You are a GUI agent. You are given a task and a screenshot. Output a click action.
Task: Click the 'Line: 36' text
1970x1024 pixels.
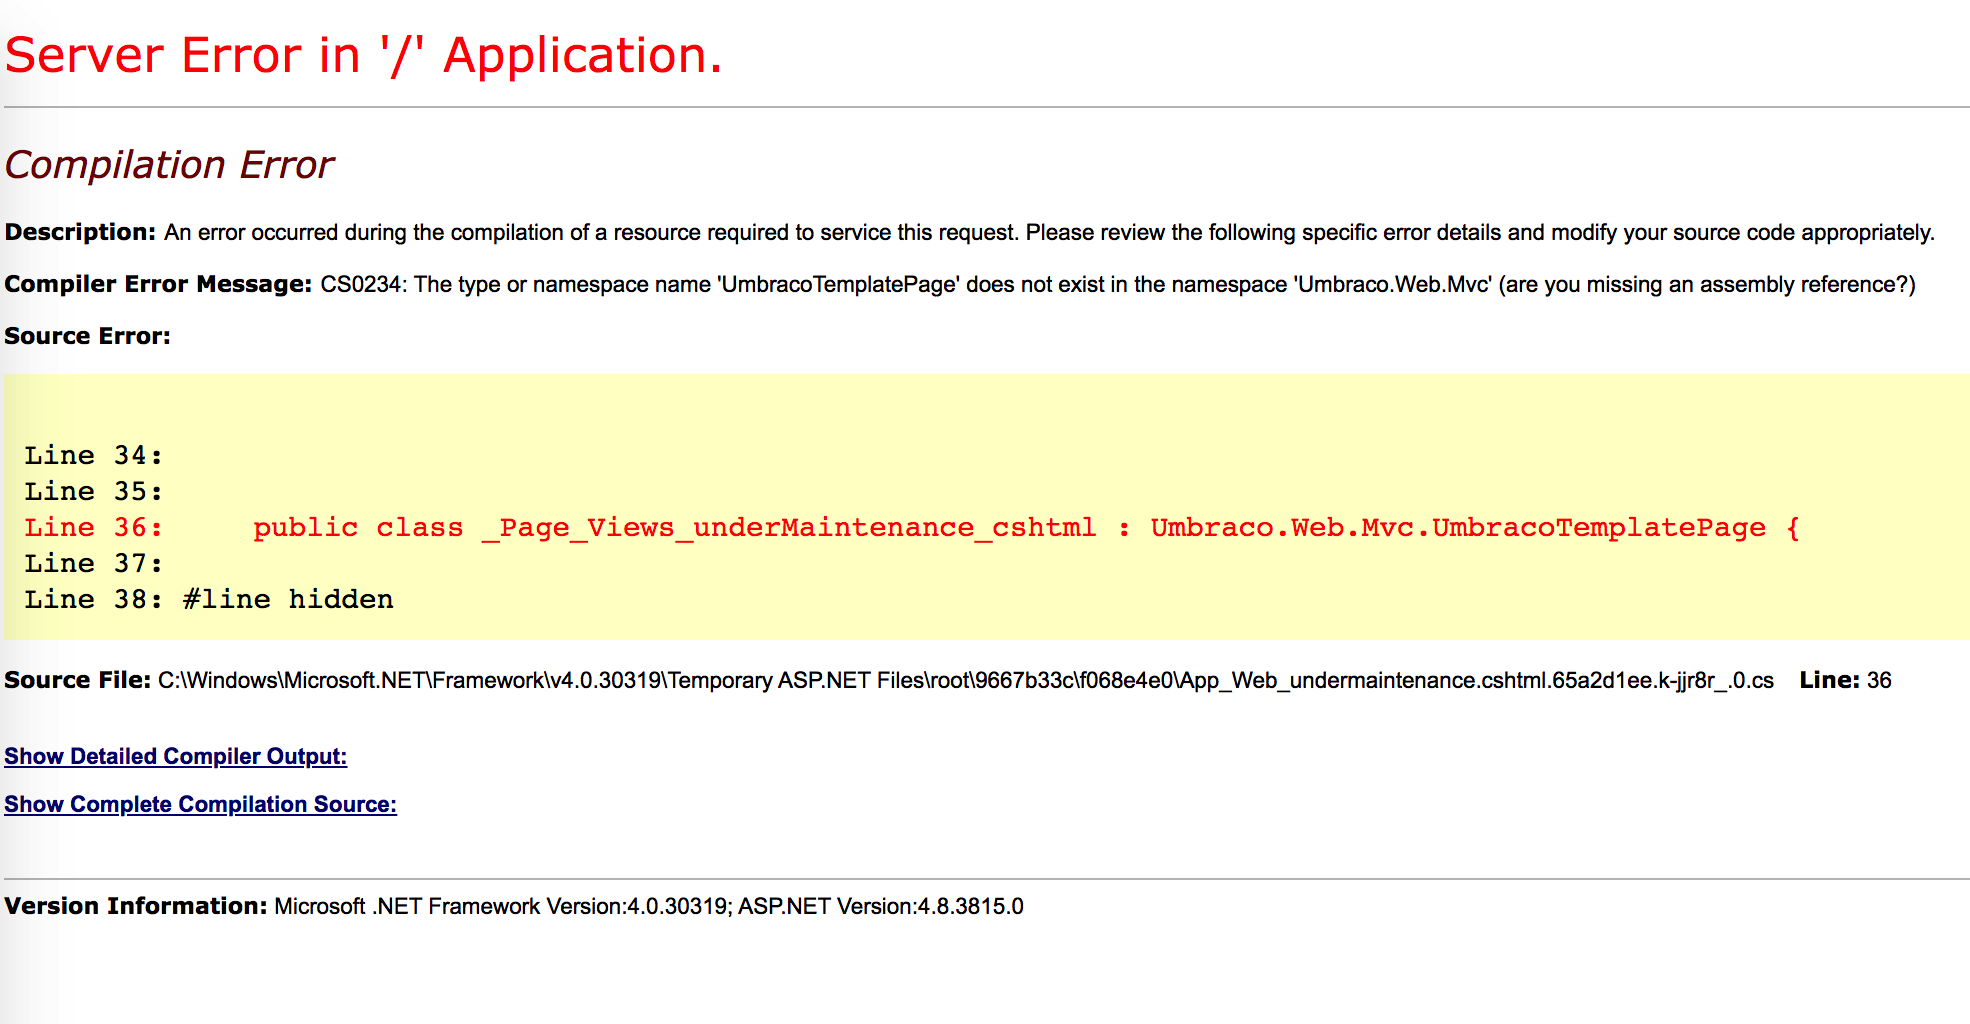pyautogui.click(x=1845, y=680)
